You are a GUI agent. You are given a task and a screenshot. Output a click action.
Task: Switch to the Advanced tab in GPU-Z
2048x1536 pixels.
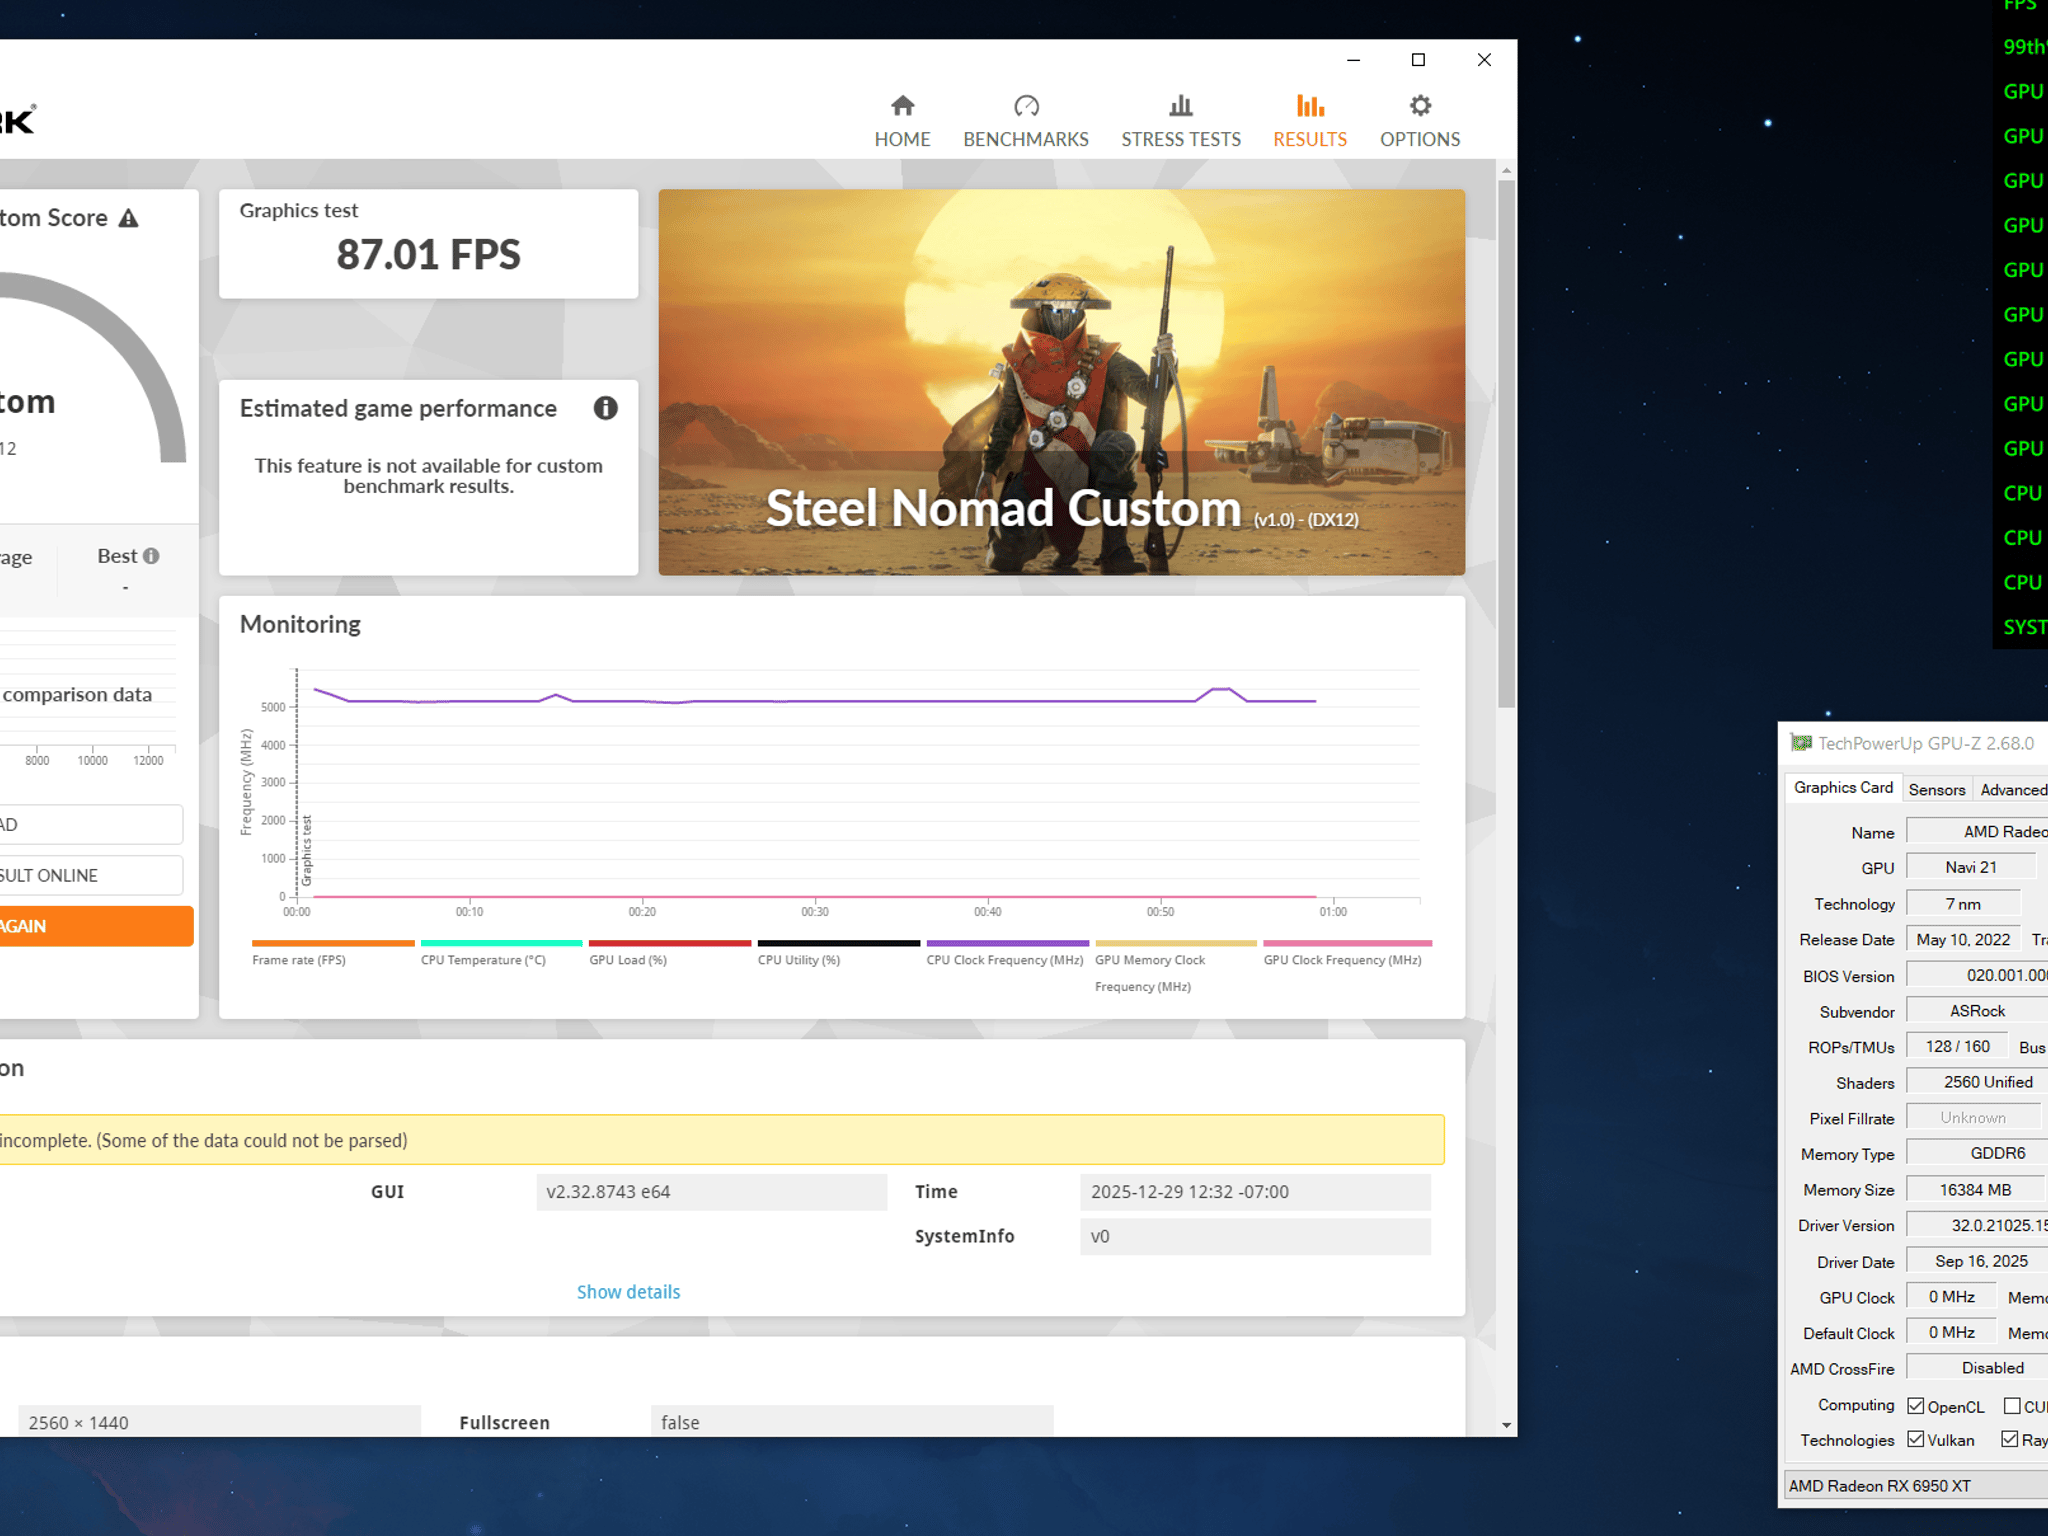point(2012,789)
